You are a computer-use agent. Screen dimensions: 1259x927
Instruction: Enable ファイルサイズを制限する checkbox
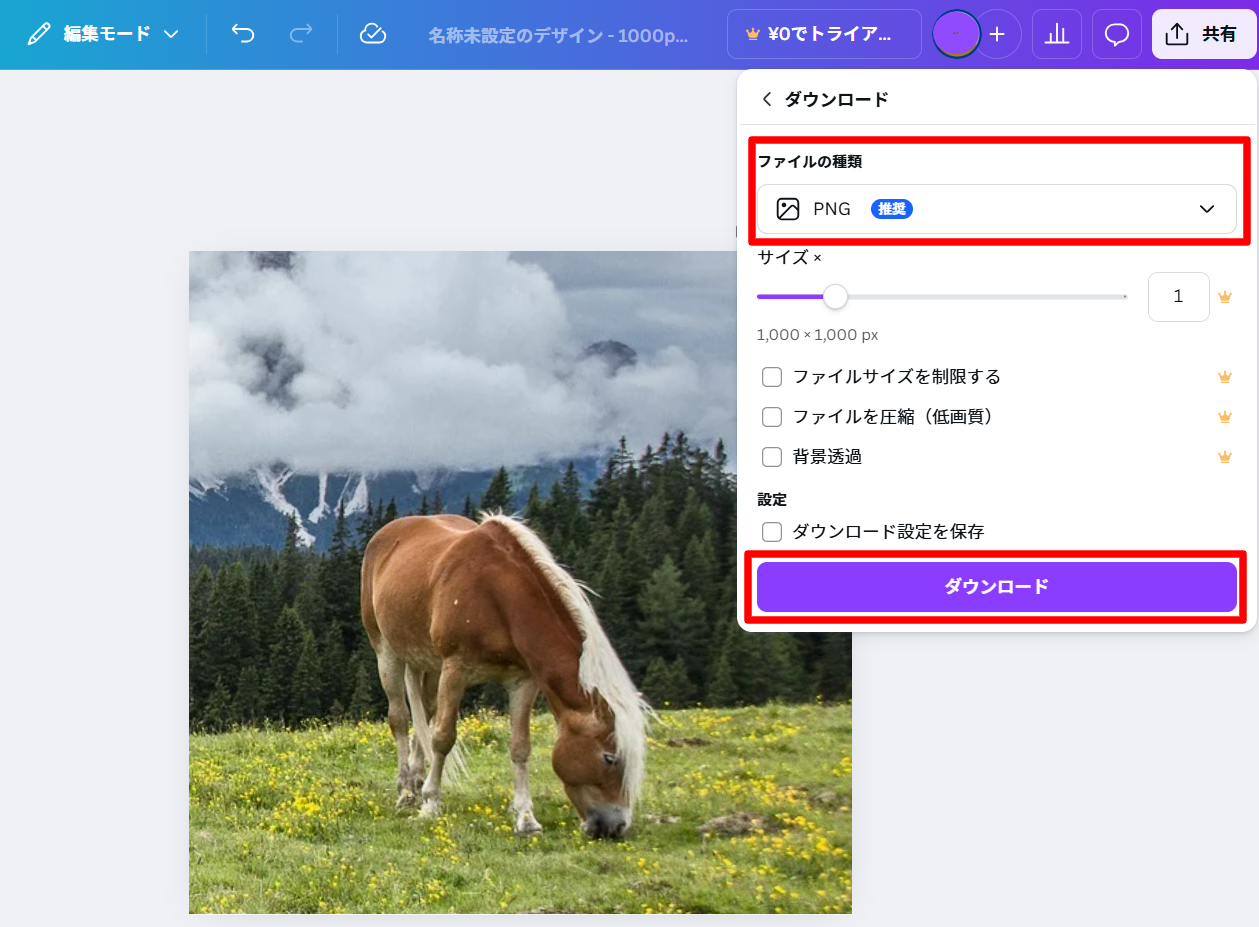coord(772,377)
